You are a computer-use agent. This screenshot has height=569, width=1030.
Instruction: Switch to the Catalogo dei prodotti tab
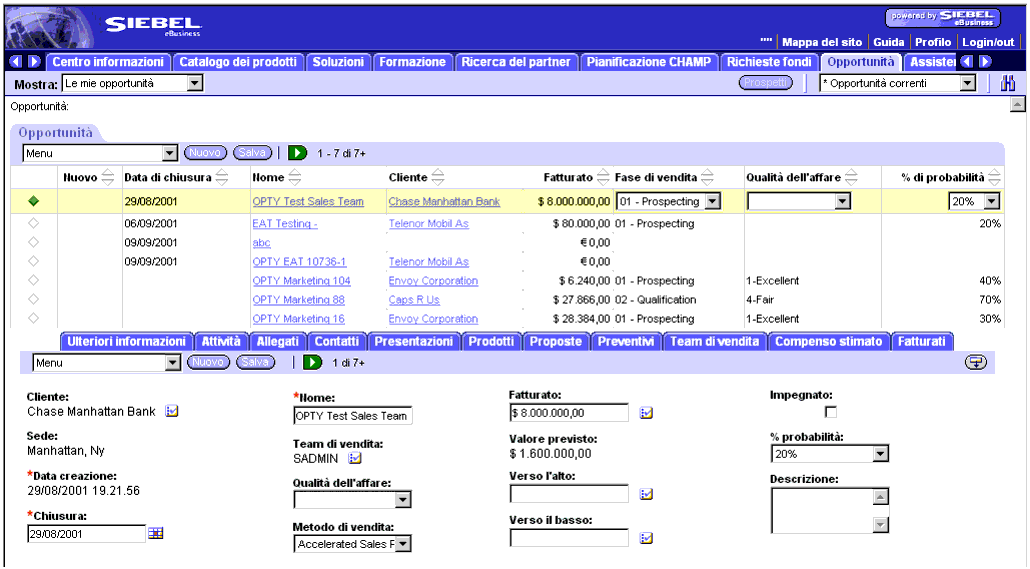[238, 62]
